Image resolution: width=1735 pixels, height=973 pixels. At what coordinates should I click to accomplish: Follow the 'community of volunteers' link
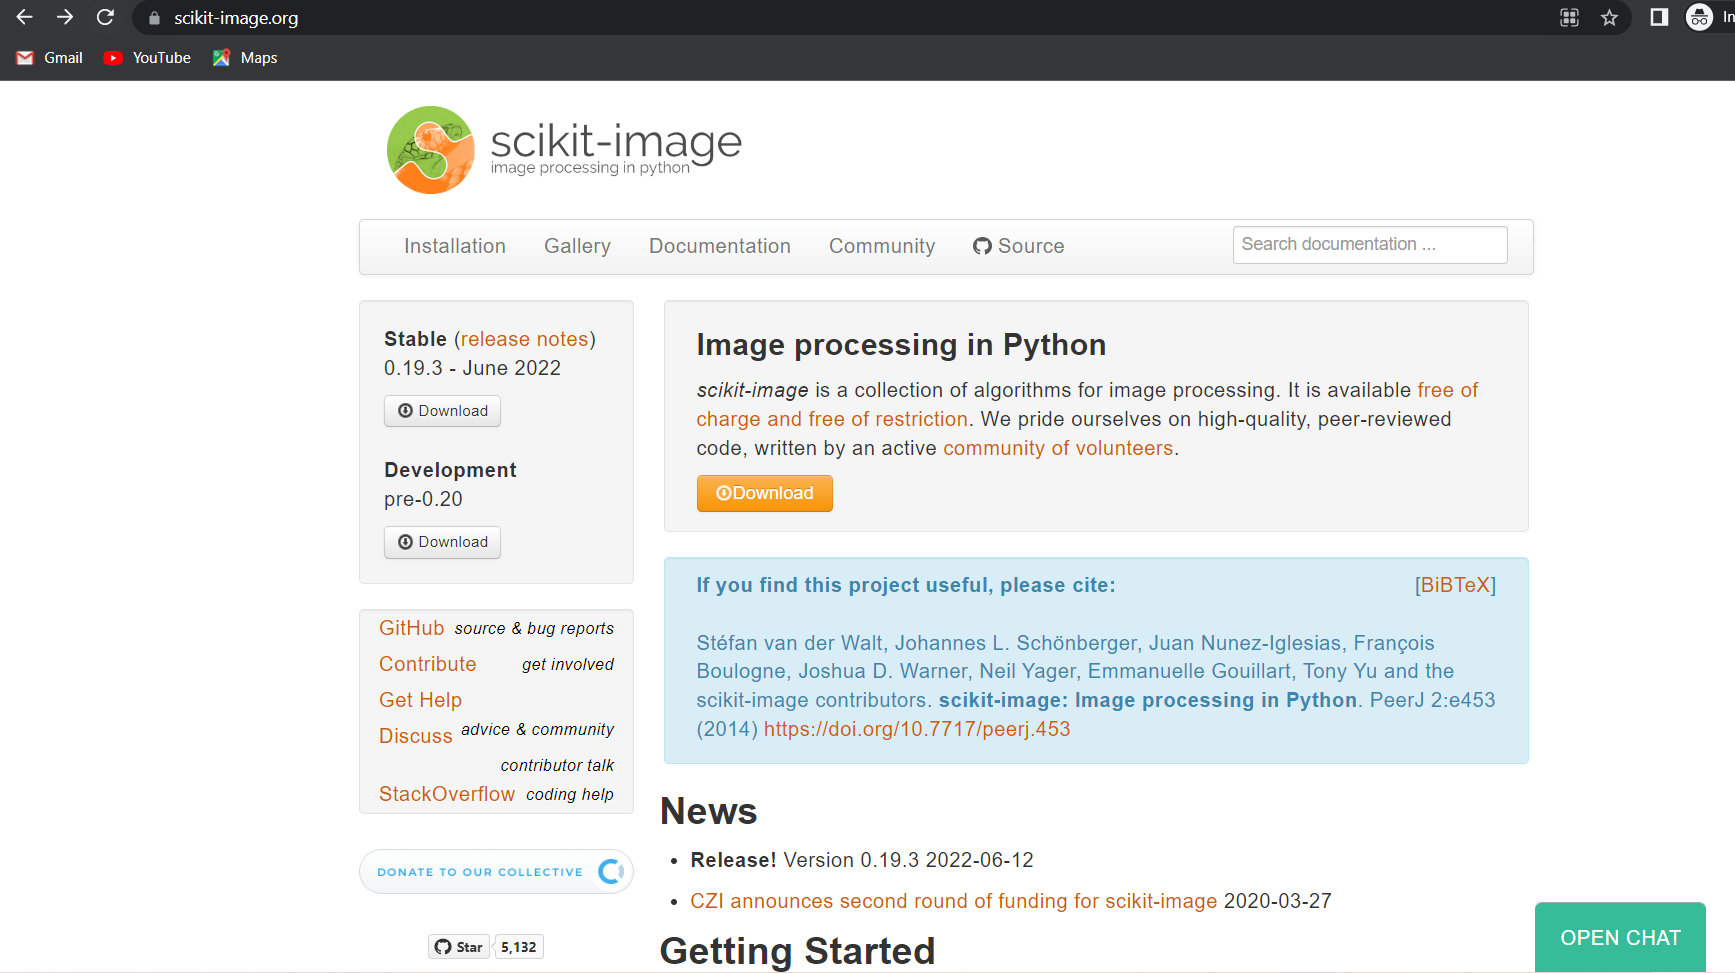click(1058, 448)
